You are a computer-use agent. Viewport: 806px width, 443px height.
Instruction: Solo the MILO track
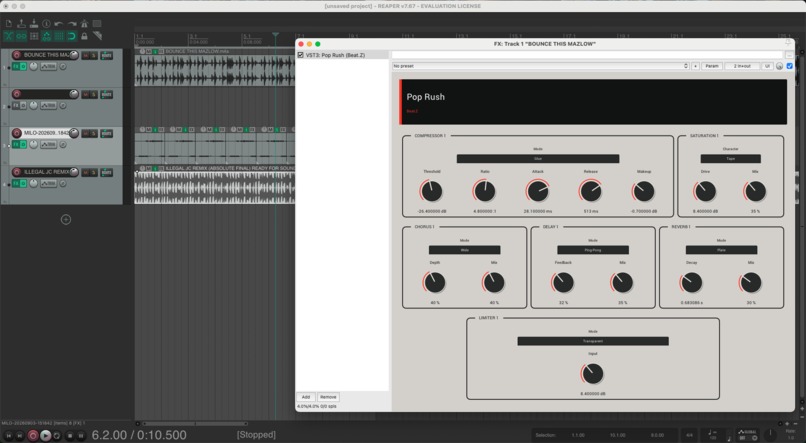coord(94,133)
